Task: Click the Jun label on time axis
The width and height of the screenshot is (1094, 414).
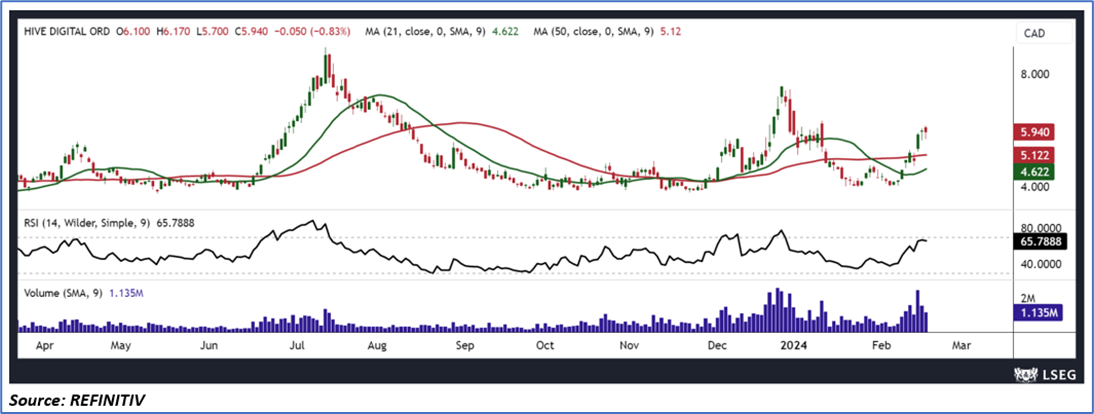Action: [210, 345]
